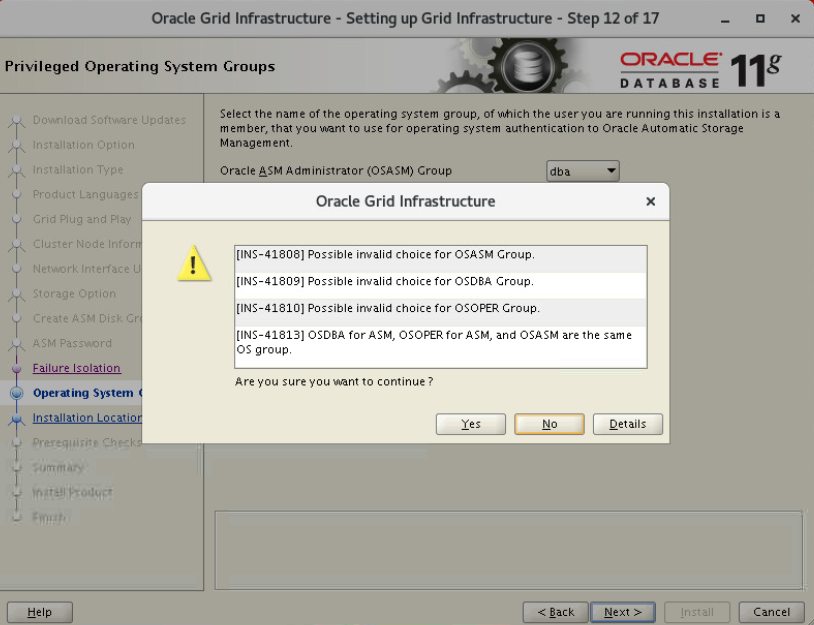Decline the warning by clicking No
Viewport: 814px width, 625px height.
click(549, 424)
